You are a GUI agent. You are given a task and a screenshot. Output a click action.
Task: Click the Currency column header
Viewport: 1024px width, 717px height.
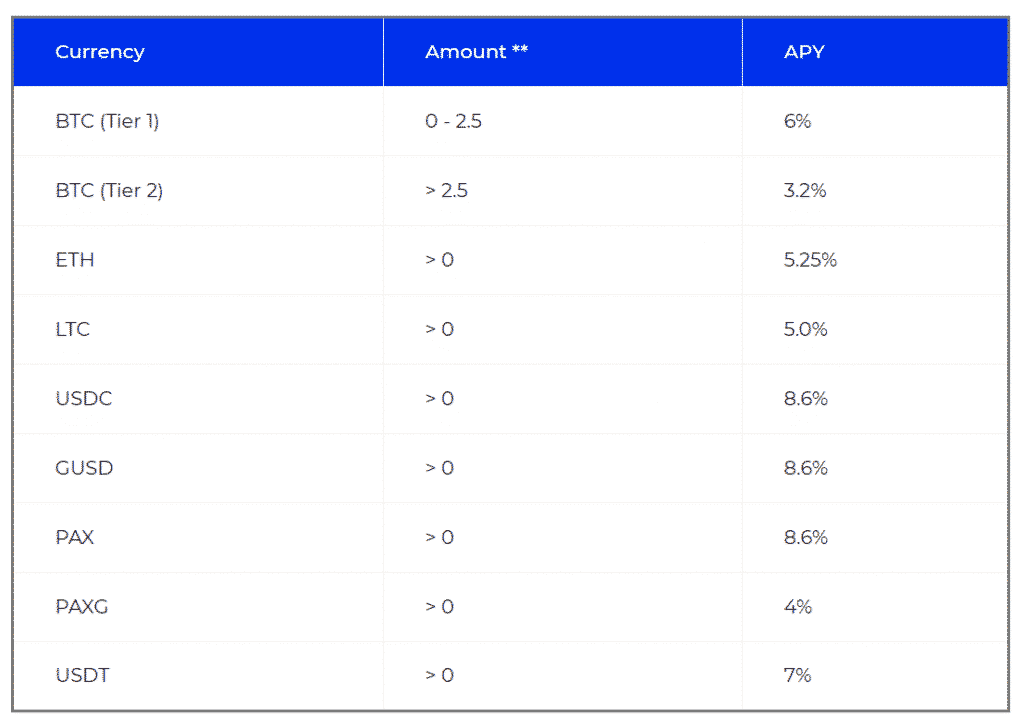click(x=100, y=52)
